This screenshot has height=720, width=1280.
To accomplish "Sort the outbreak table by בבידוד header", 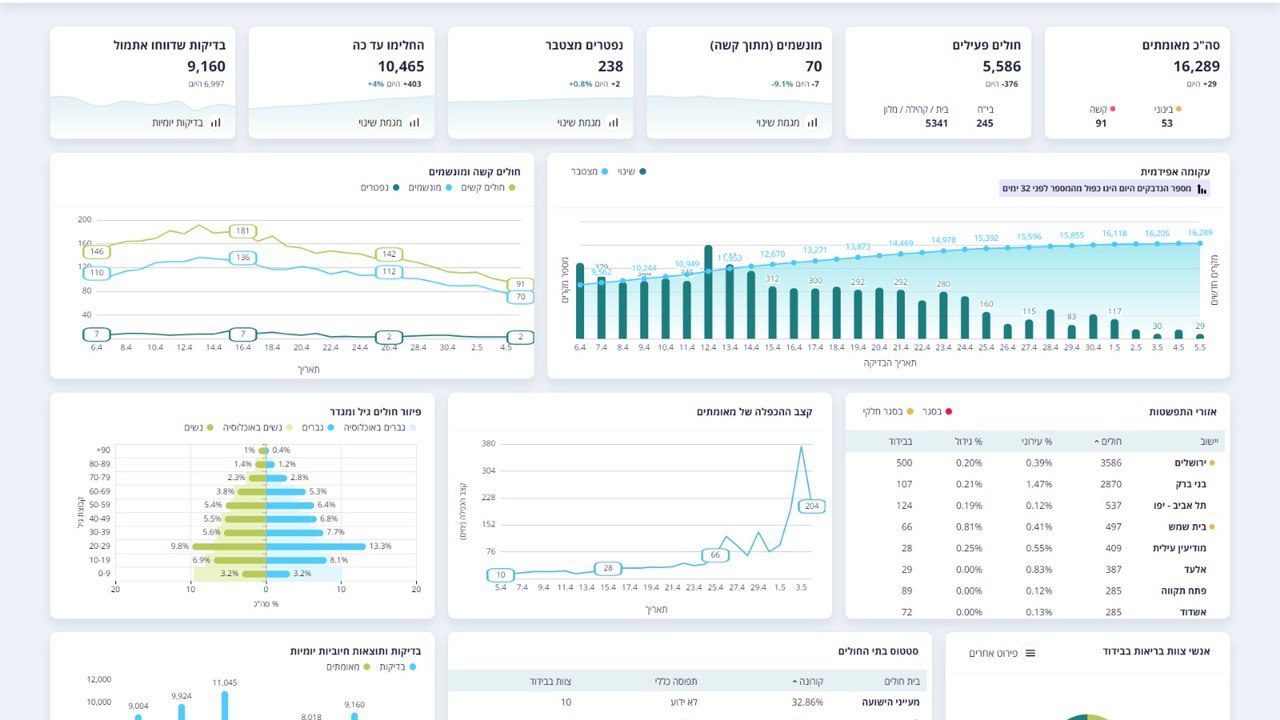I will pyautogui.click(x=899, y=441).
